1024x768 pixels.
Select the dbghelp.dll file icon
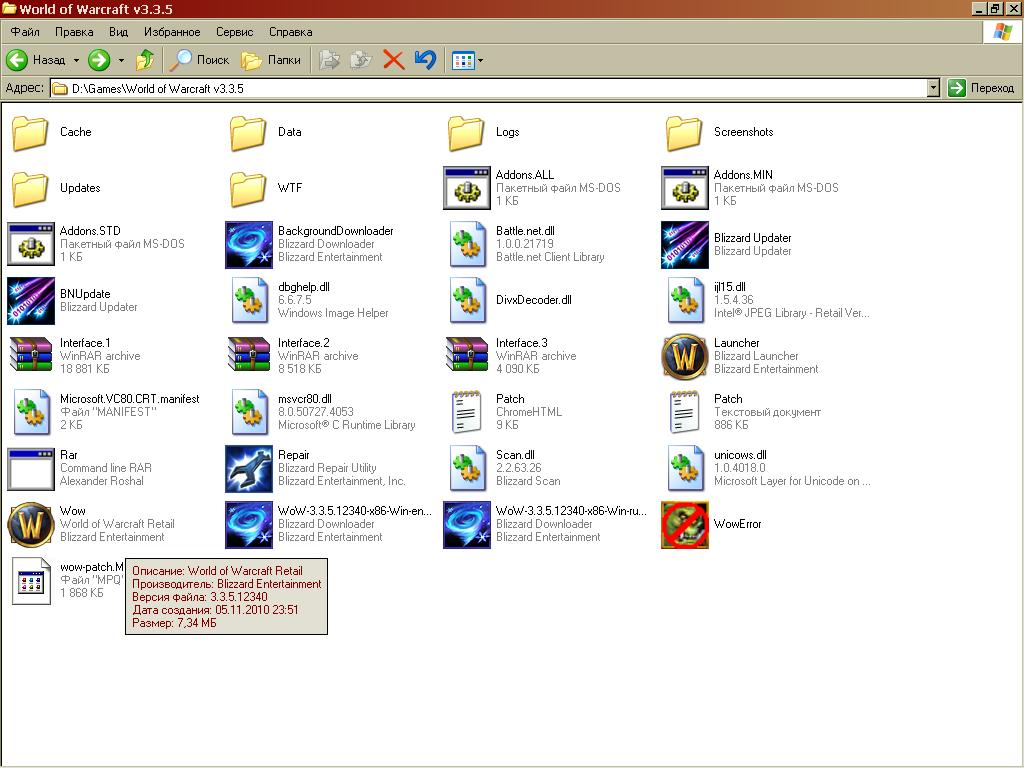tap(249, 300)
